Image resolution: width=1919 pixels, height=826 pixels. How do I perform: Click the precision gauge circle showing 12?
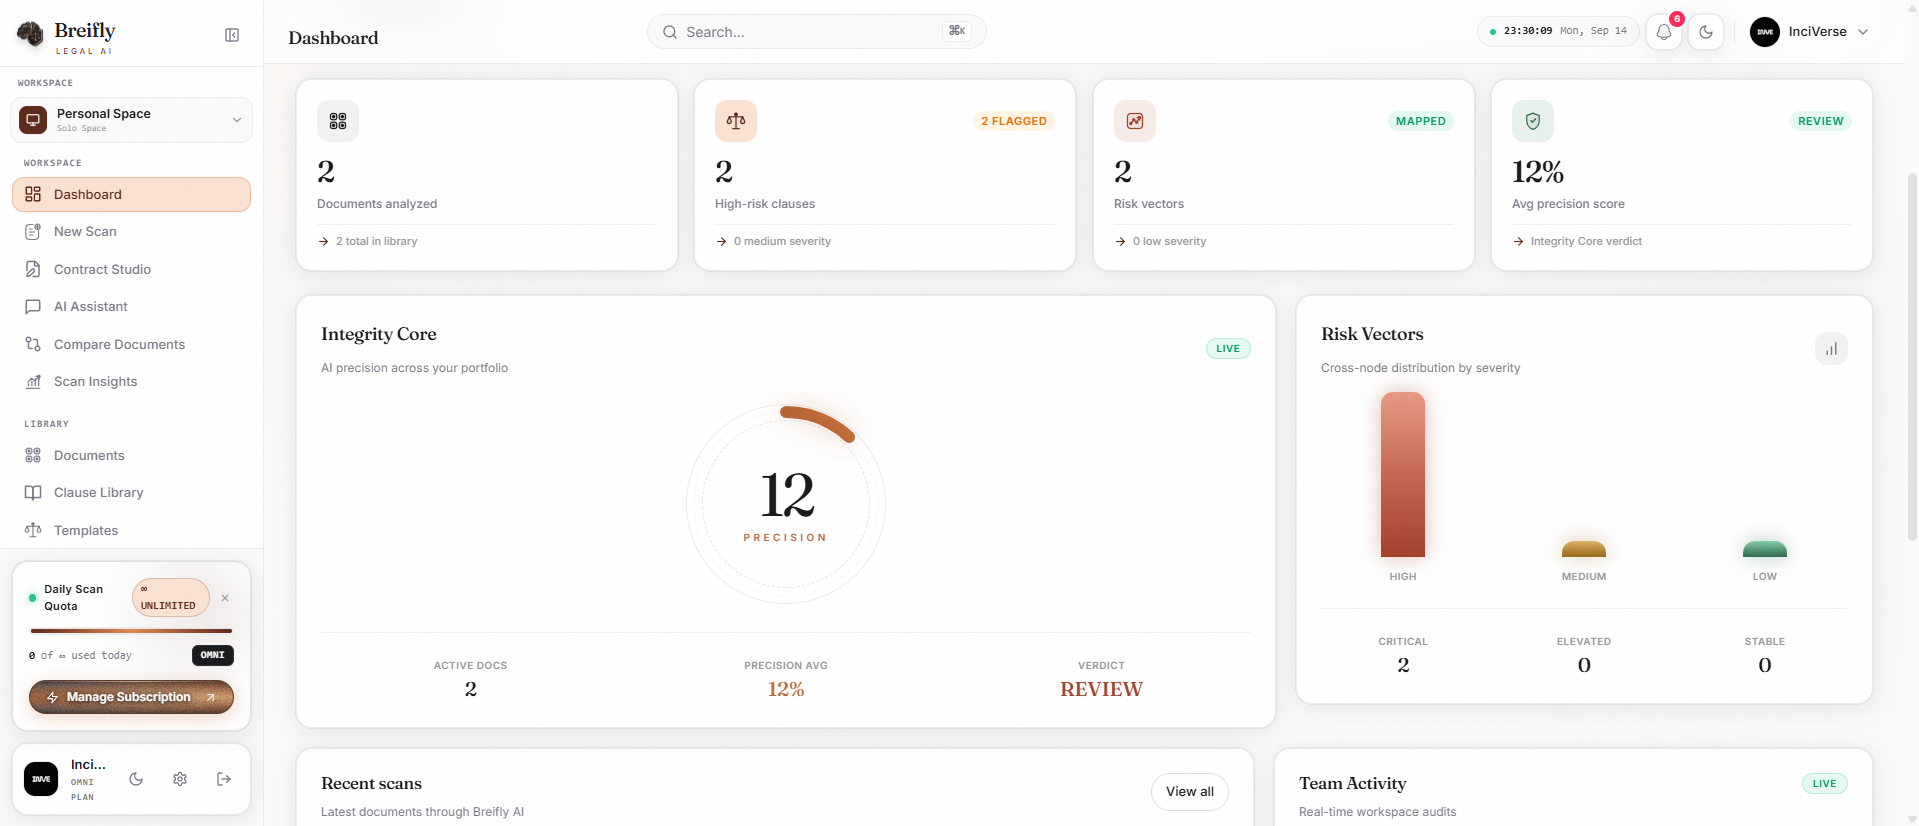point(786,504)
